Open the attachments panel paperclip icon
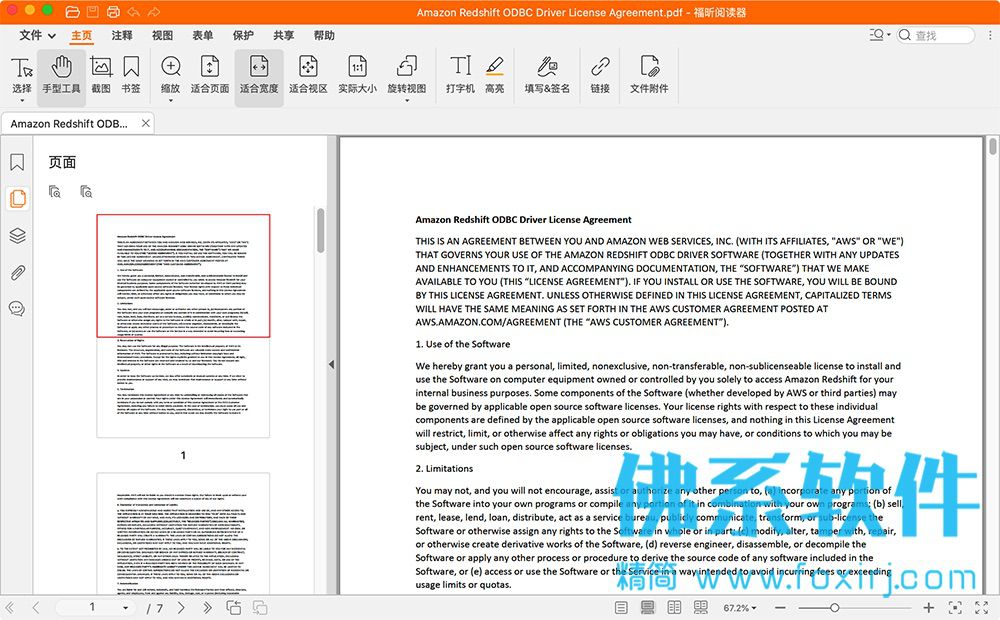The image size is (1000, 620). (x=17, y=273)
